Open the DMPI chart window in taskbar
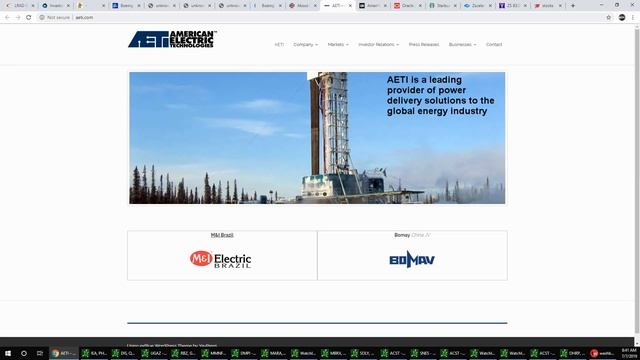The image size is (640, 360). pos(245,353)
